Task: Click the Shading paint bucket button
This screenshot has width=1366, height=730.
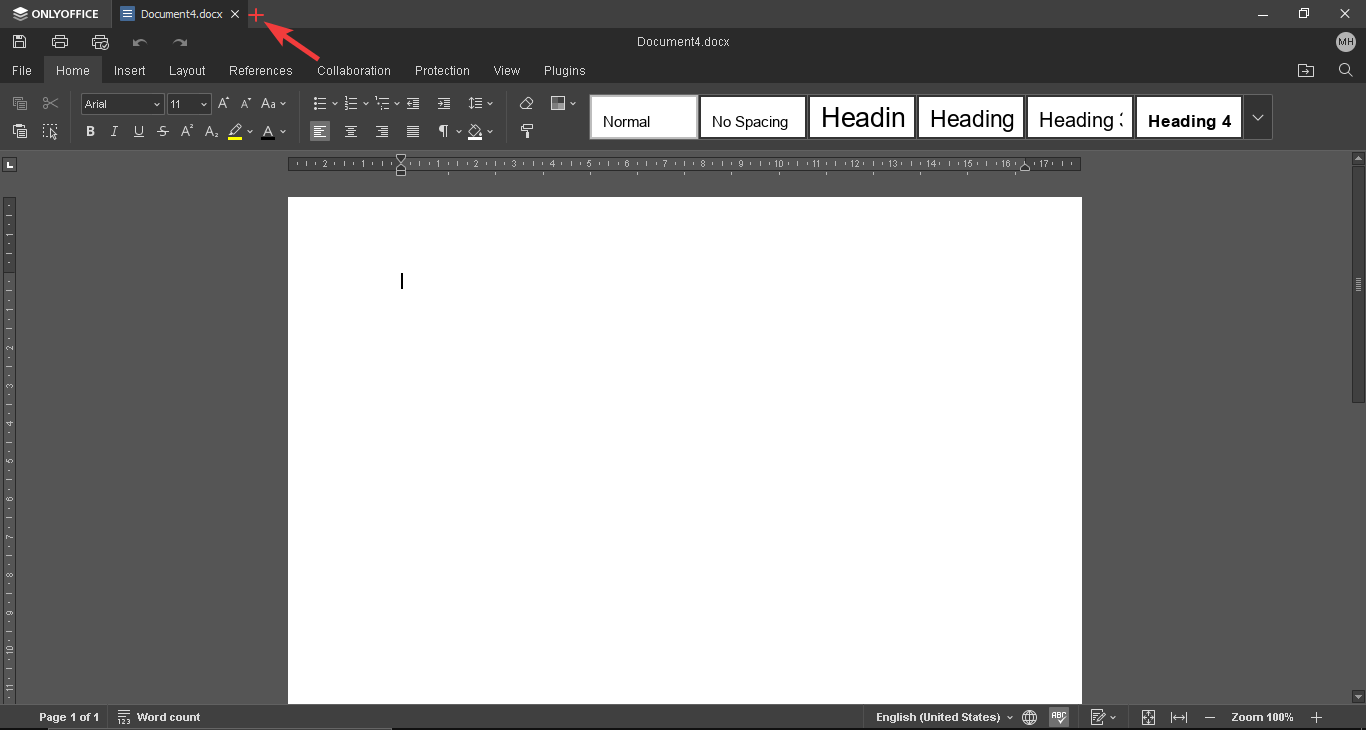Action: (475, 131)
